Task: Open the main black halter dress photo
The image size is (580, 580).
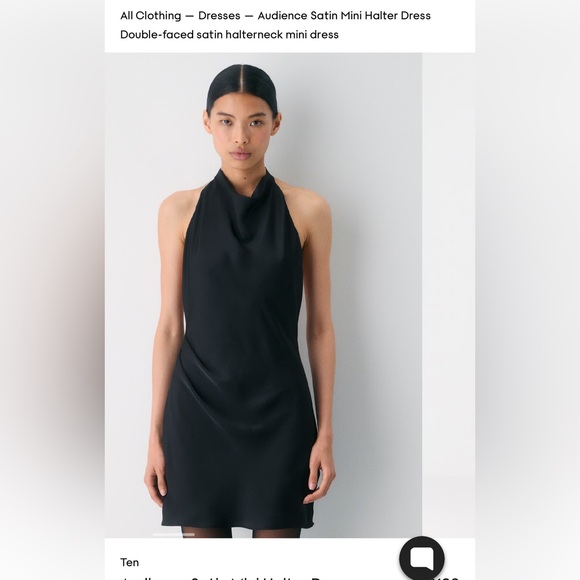Action: (263, 295)
